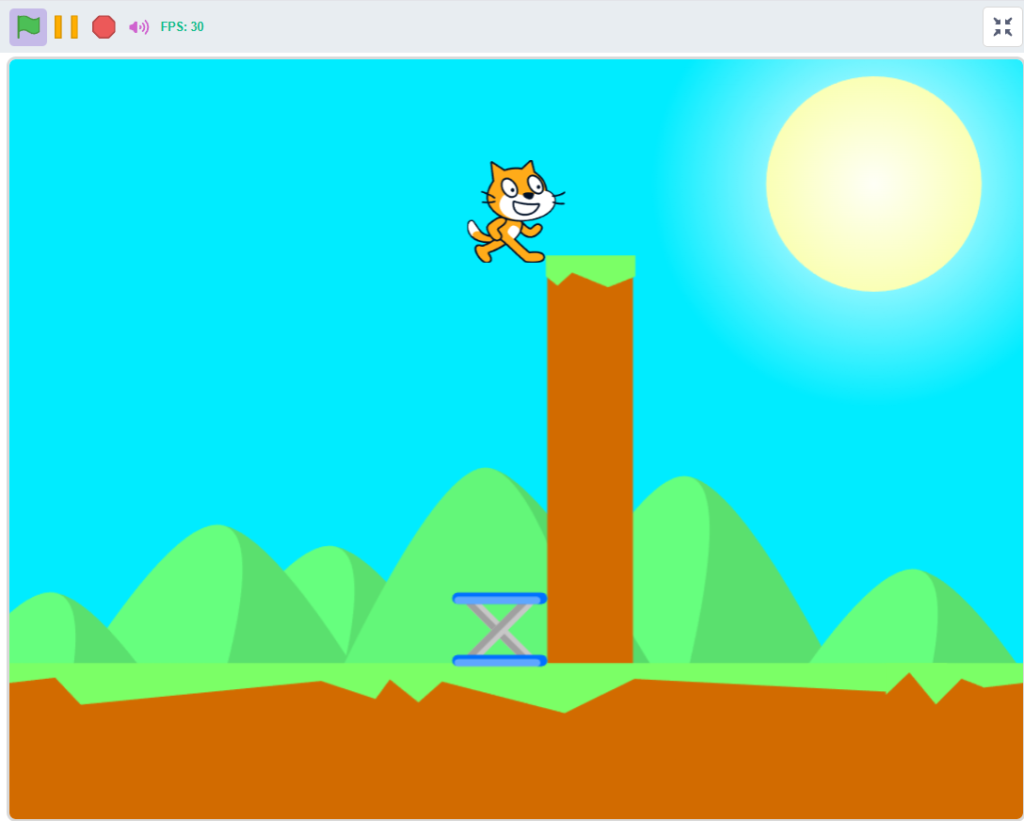1024x821 pixels.
Task: Click the gray crossed springs of the trampoline
Action: 499,629
